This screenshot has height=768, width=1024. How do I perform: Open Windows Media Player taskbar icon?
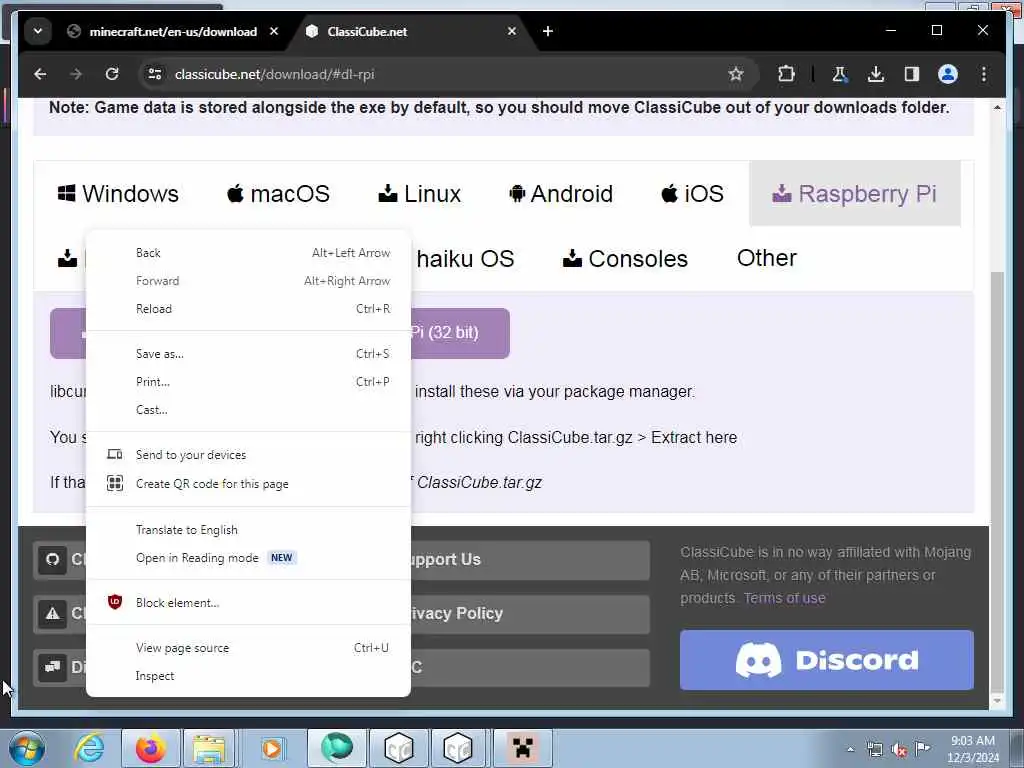click(272, 748)
